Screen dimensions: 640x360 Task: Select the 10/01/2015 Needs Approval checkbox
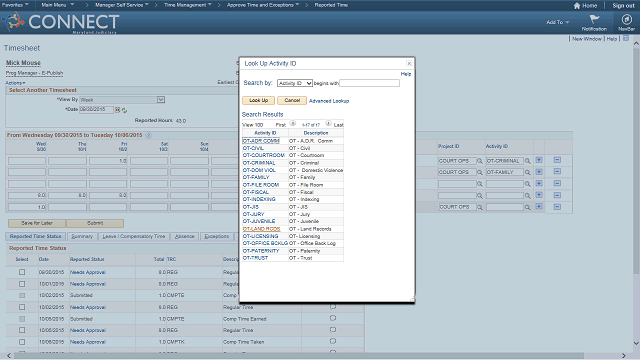click(22, 284)
